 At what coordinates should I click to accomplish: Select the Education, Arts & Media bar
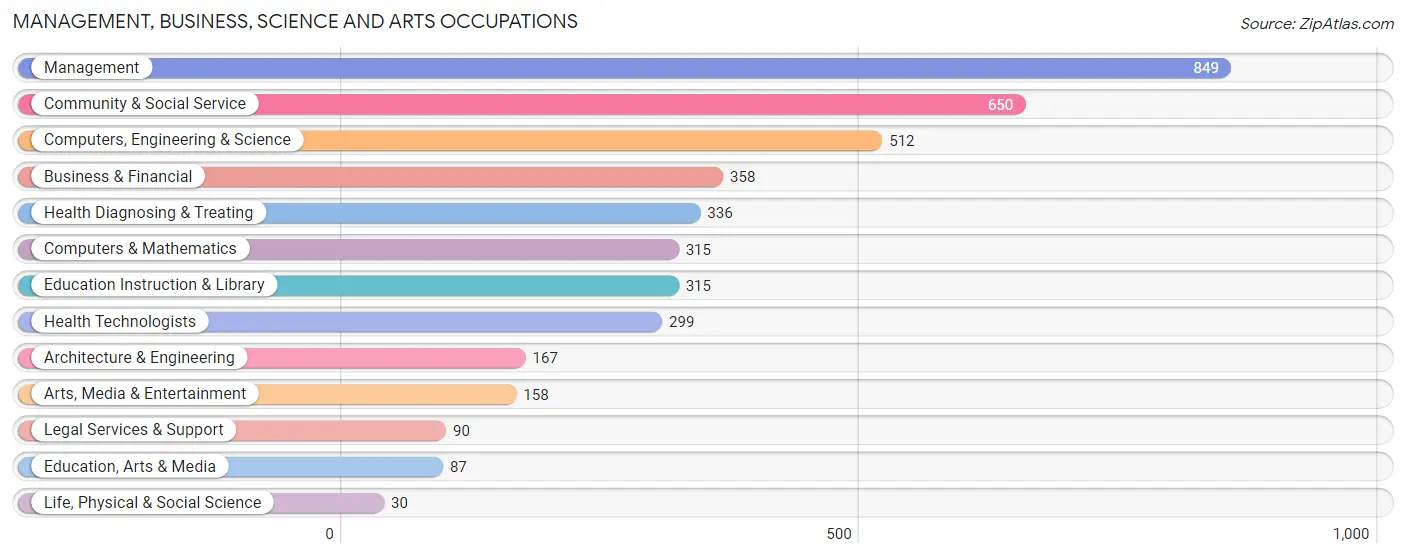(x=230, y=467)
